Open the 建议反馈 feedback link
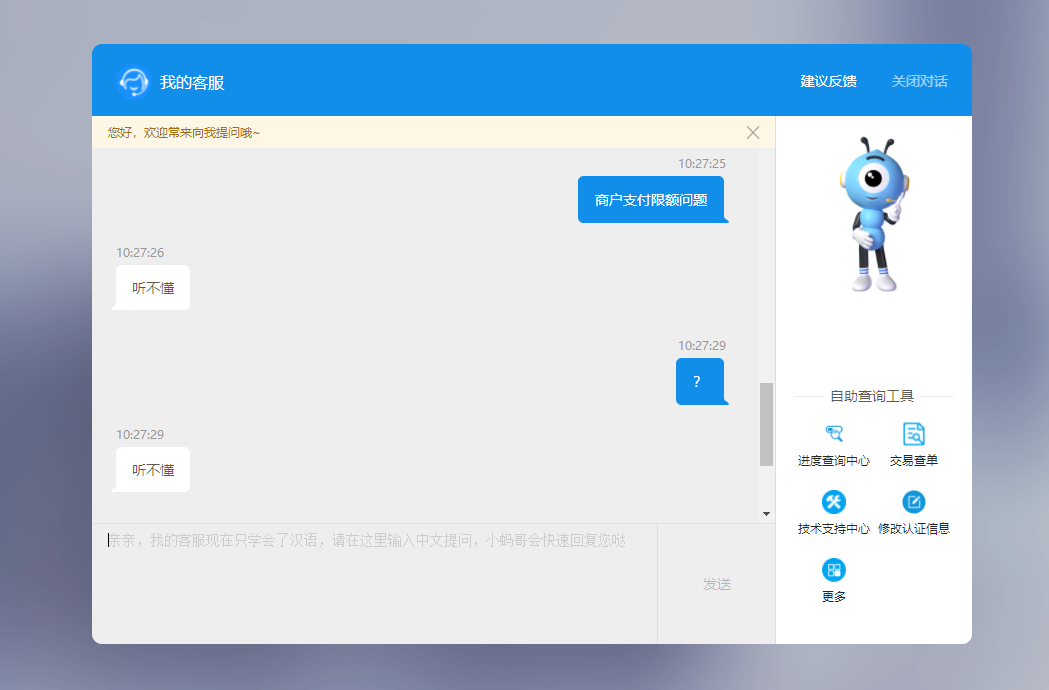The height and width of the screenshot is (690, 1049). pyautogui.click(x=828, y=81)
